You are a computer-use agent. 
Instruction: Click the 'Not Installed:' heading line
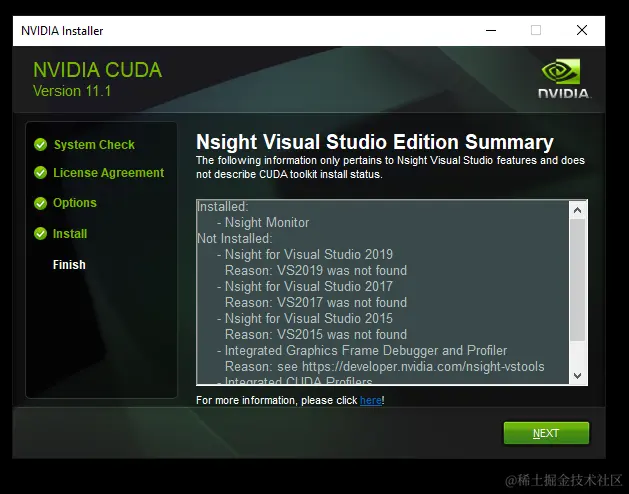[235, 239]
